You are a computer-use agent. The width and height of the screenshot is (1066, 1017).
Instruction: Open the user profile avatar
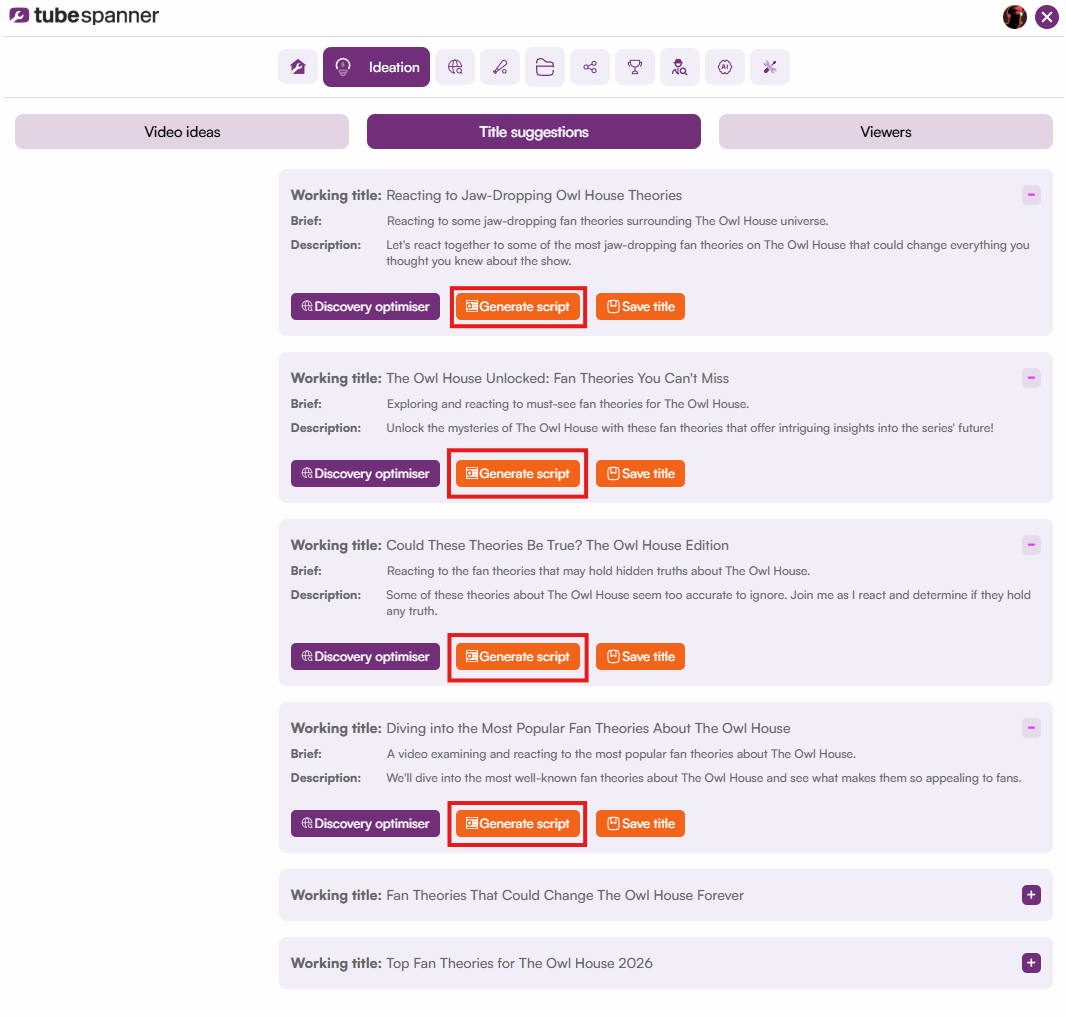pyautogui.click(x=1014, y=17)
